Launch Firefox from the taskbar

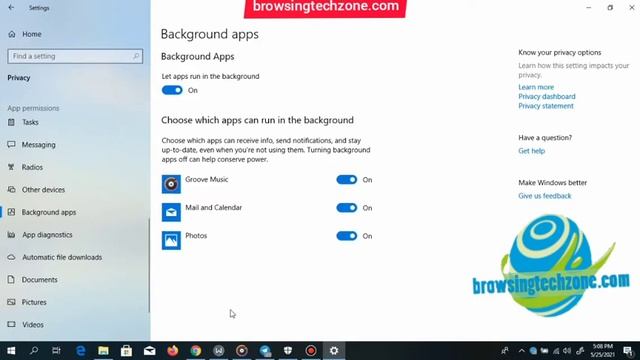(173, 351)
